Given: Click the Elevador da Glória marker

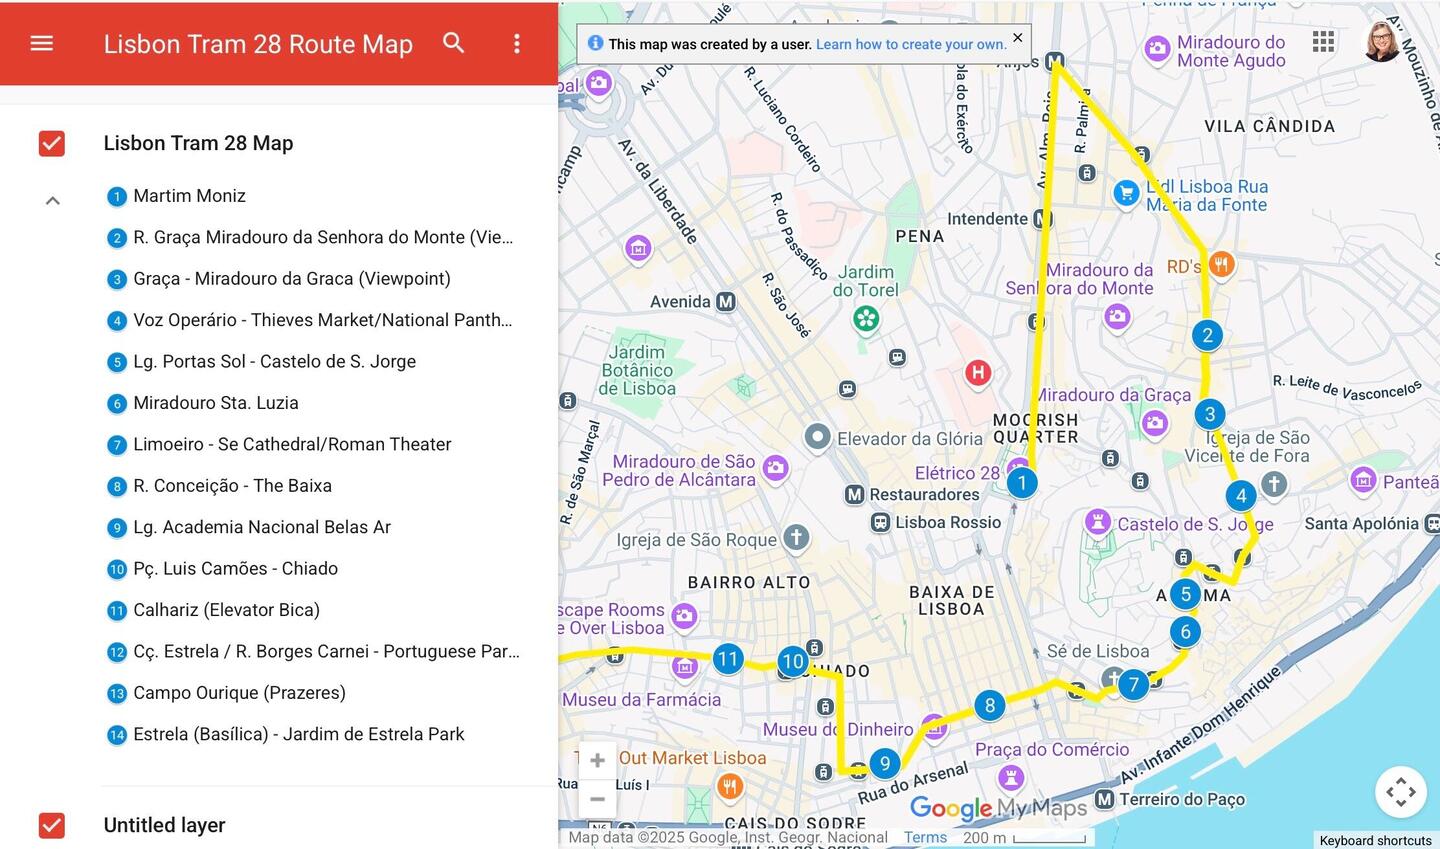Looking at the screenshot, I should tap(818, 437).
